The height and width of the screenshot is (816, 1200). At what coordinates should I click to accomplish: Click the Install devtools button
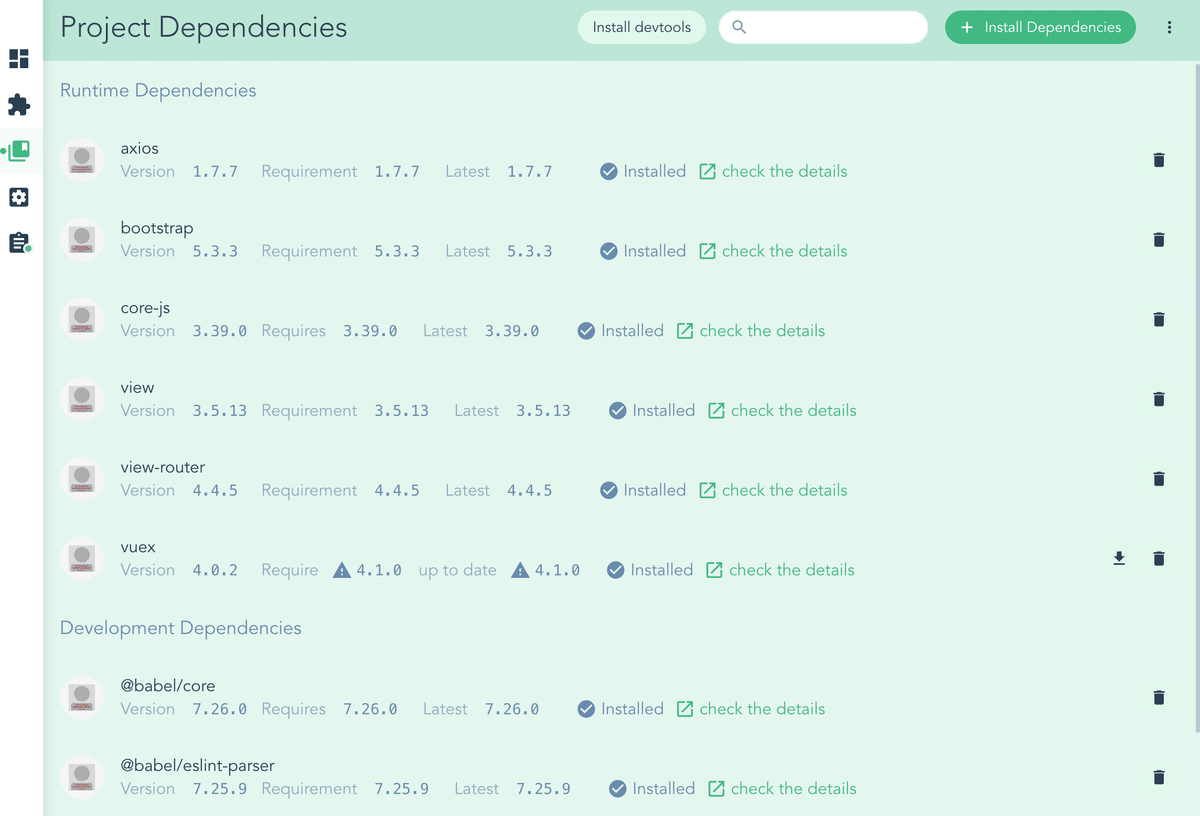(x=642, y=28)
